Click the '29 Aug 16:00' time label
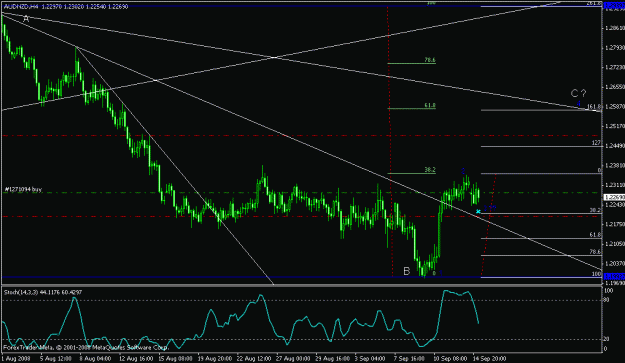The image size is (625, 363). click(333, 359)
